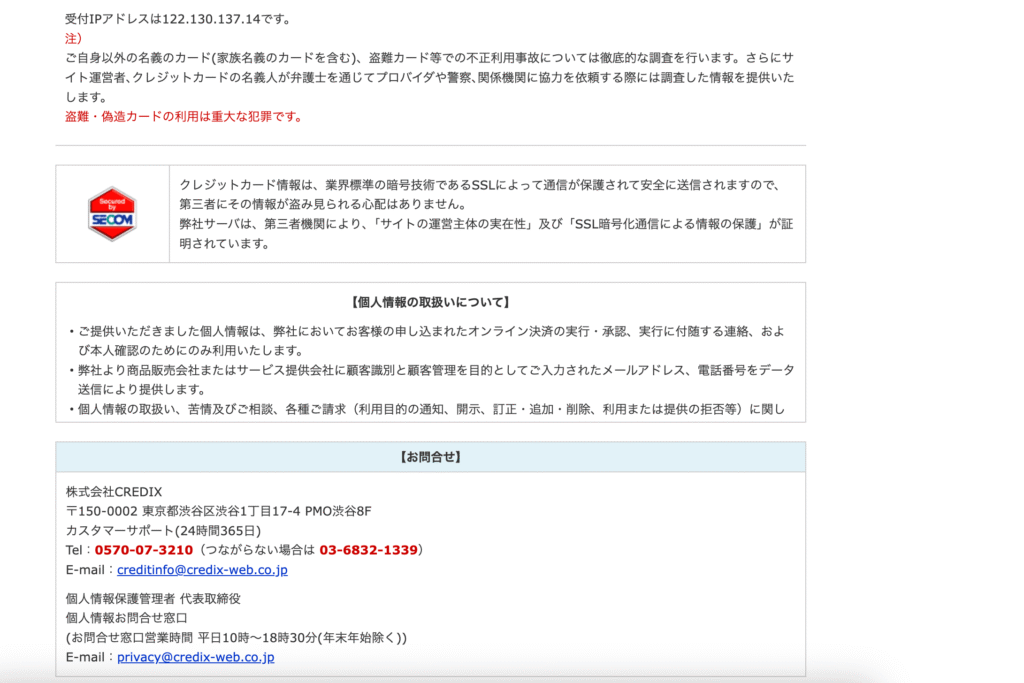
Task: Click the SSL description paragraph beside the SECOM seal
Action: [487, 214]
